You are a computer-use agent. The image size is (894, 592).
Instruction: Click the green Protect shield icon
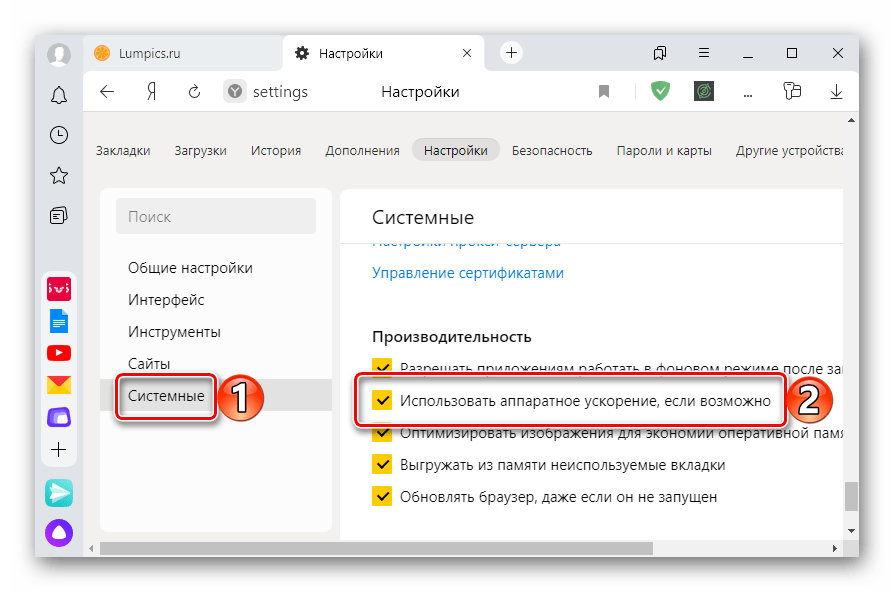660,91
